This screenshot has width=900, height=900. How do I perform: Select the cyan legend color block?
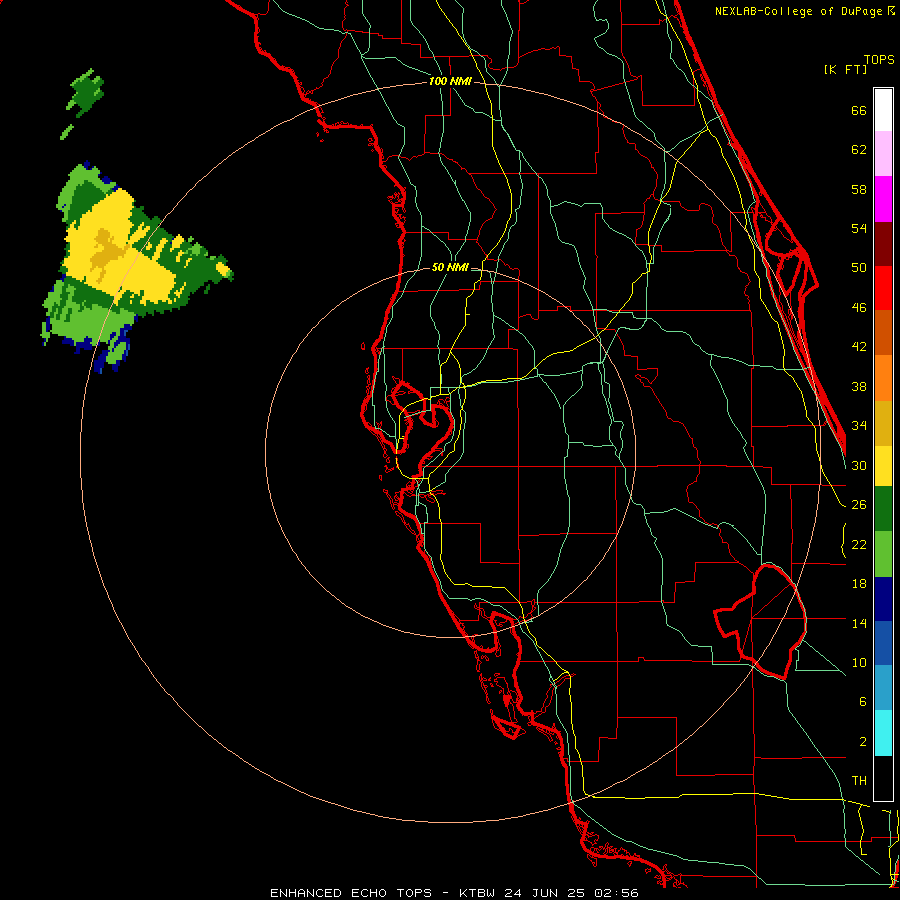click(x=883, y=733)
